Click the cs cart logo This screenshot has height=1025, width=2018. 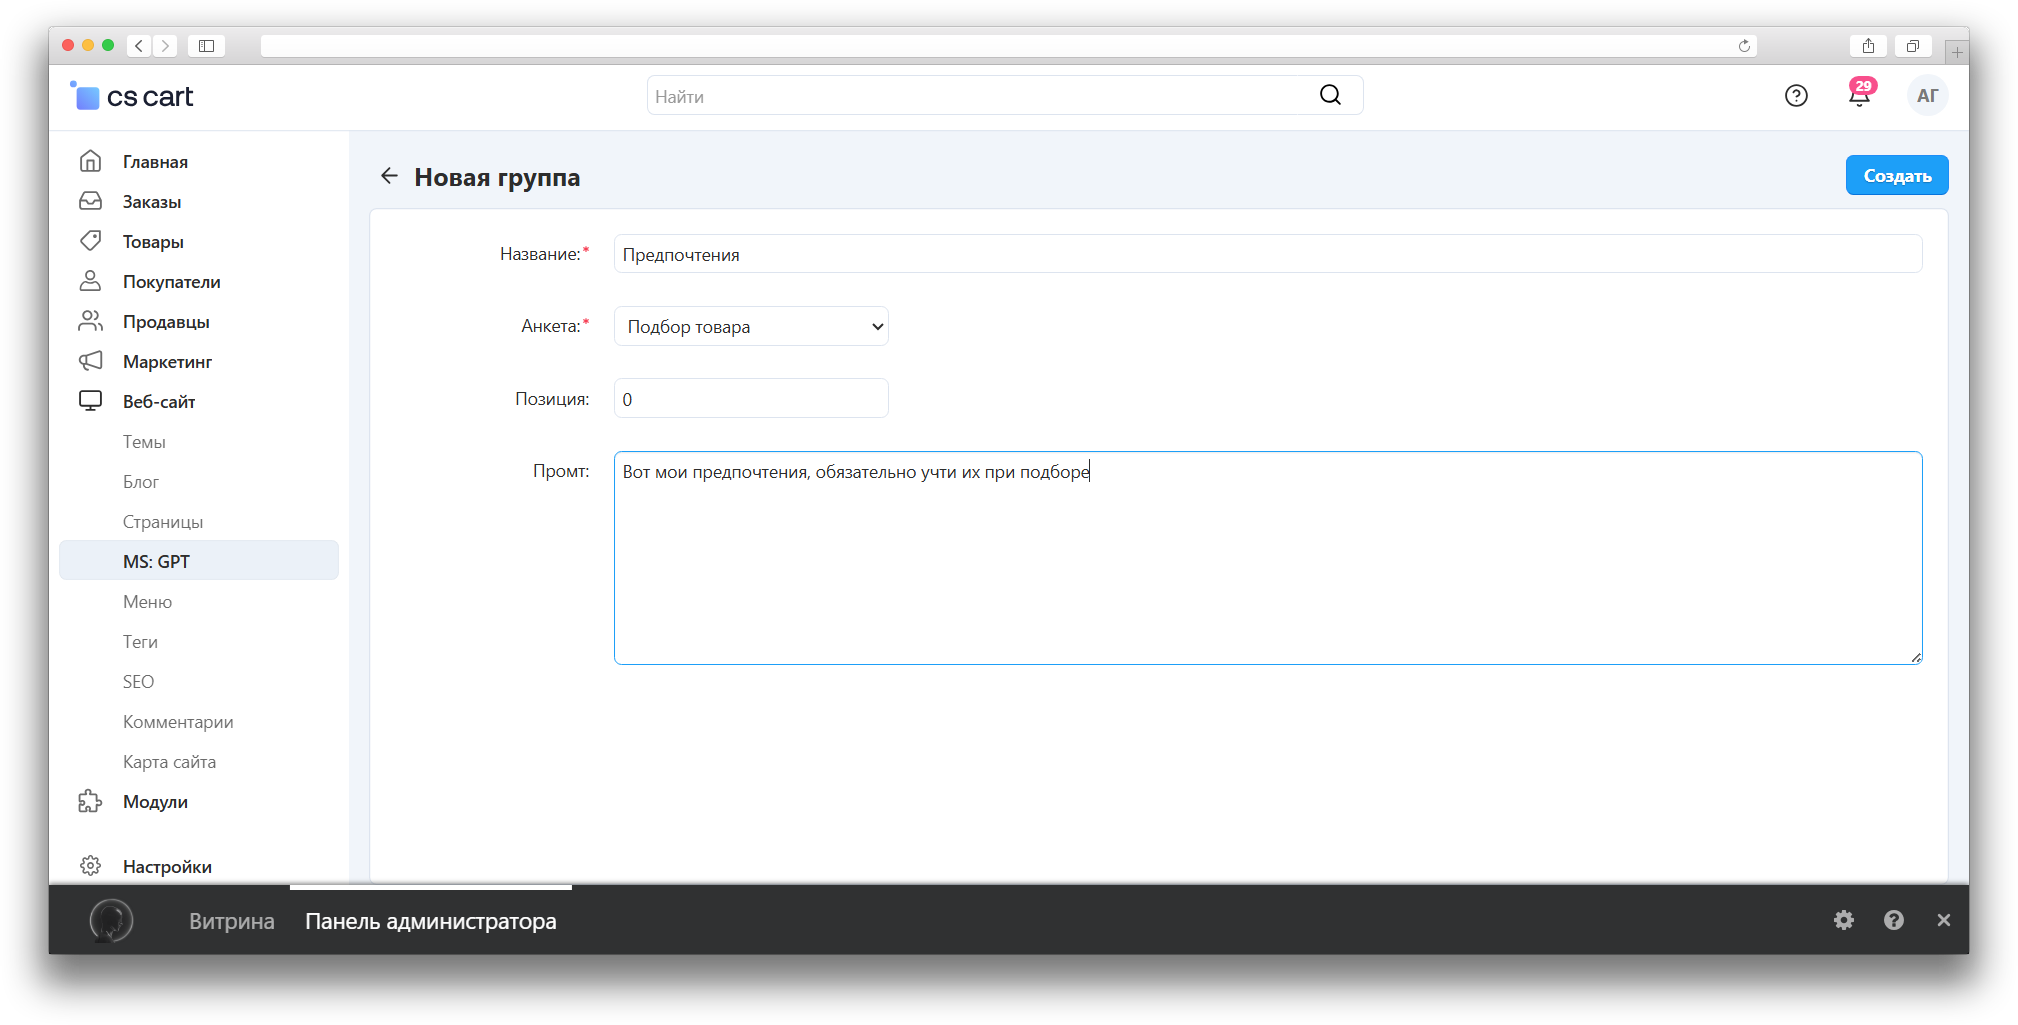coord(132,96)
